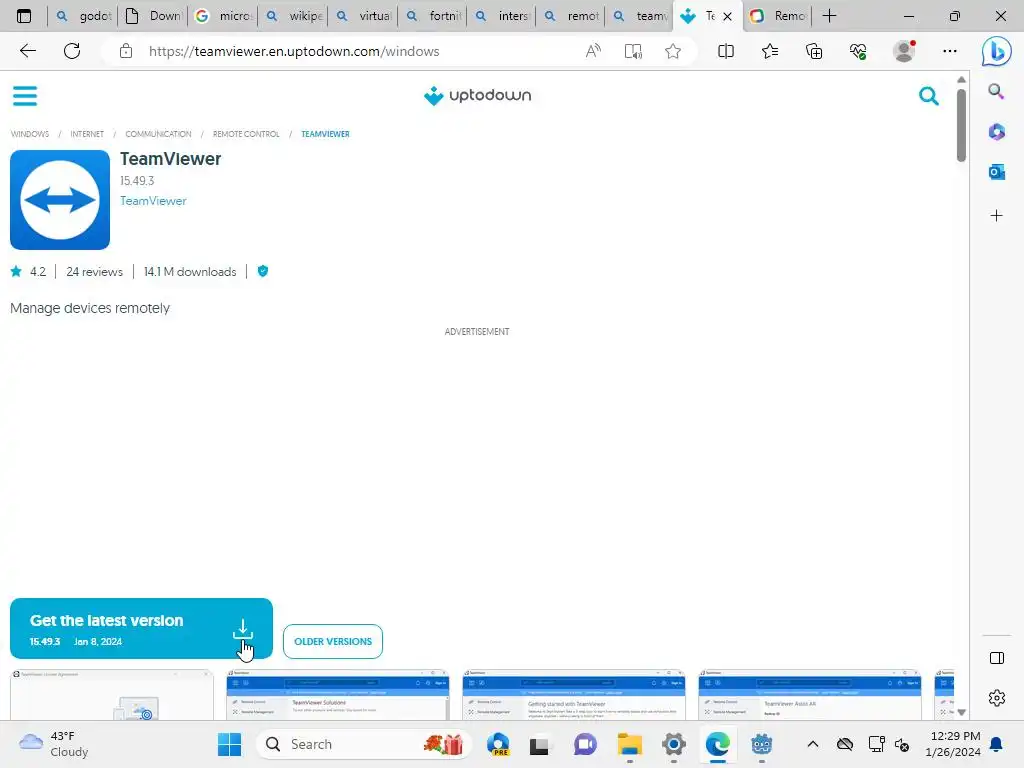Focus the address bar URL field

(x=294, y=51)
